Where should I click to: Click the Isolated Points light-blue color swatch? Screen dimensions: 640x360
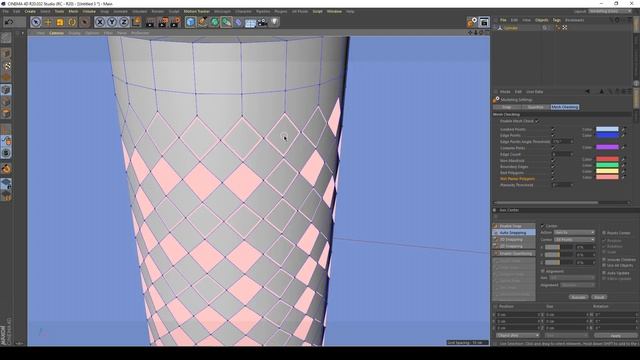(607, 129)
